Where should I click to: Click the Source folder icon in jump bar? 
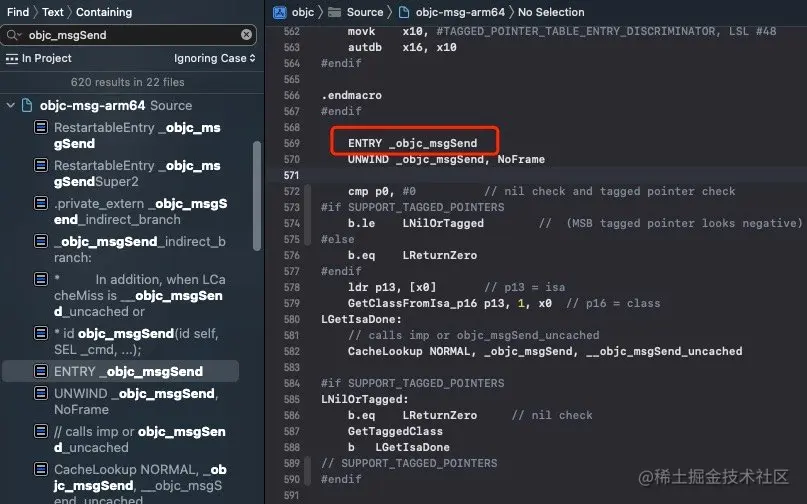[335, 12]
